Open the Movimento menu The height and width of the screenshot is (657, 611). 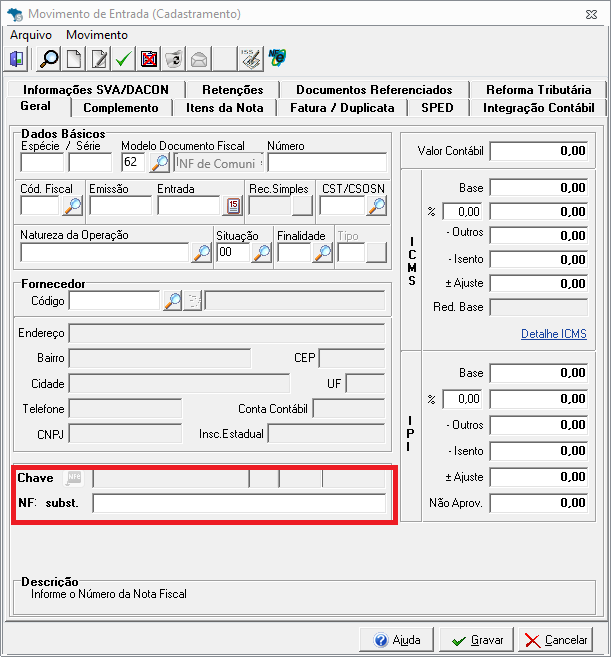pos(97,35)
